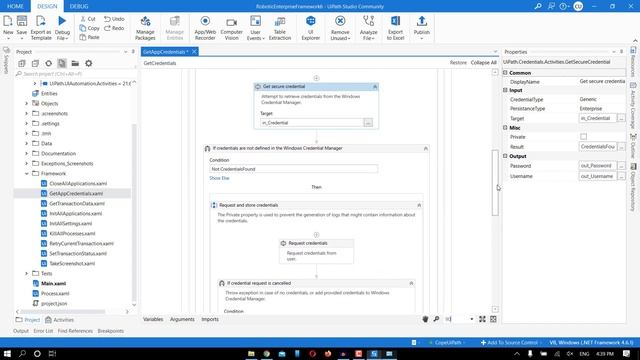
Task: Open UI Explorer
Action: (311, 21)
